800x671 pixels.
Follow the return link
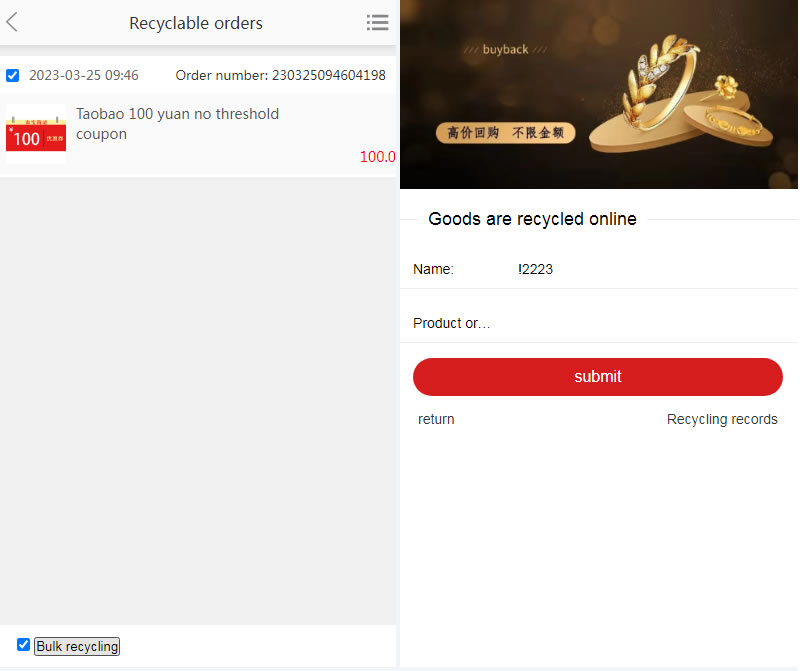click(436, 419)
